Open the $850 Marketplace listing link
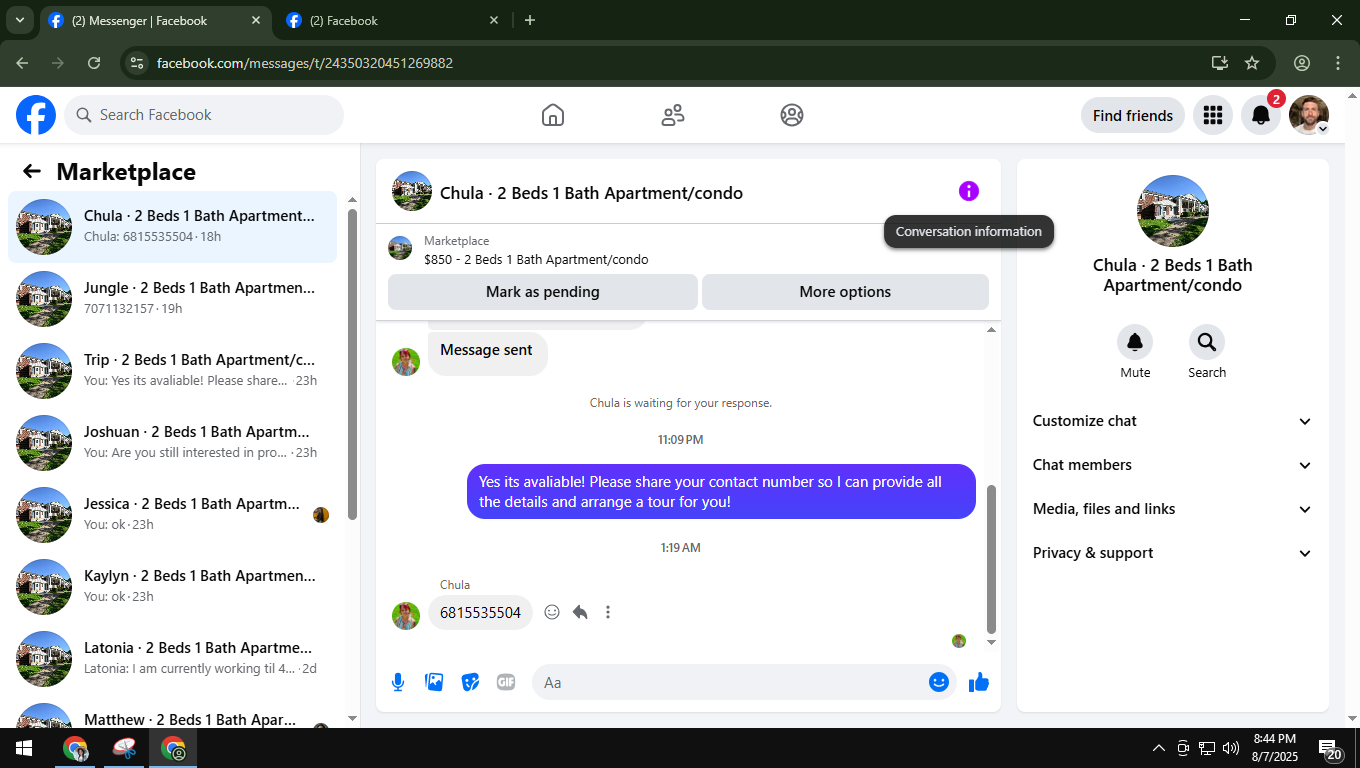Viewport: 1360px width, 768px height. click(x=536, y=260)
